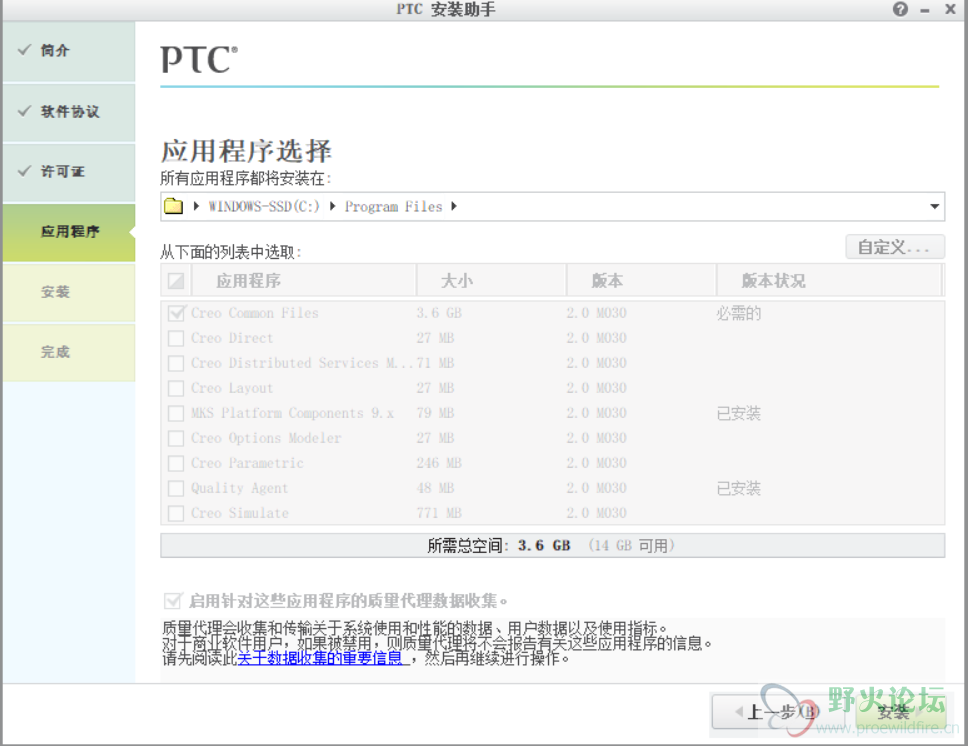969x746 pixels.
Task: Click WINDOWS-SSD(C:) path segment
Action: click(264, 206)
